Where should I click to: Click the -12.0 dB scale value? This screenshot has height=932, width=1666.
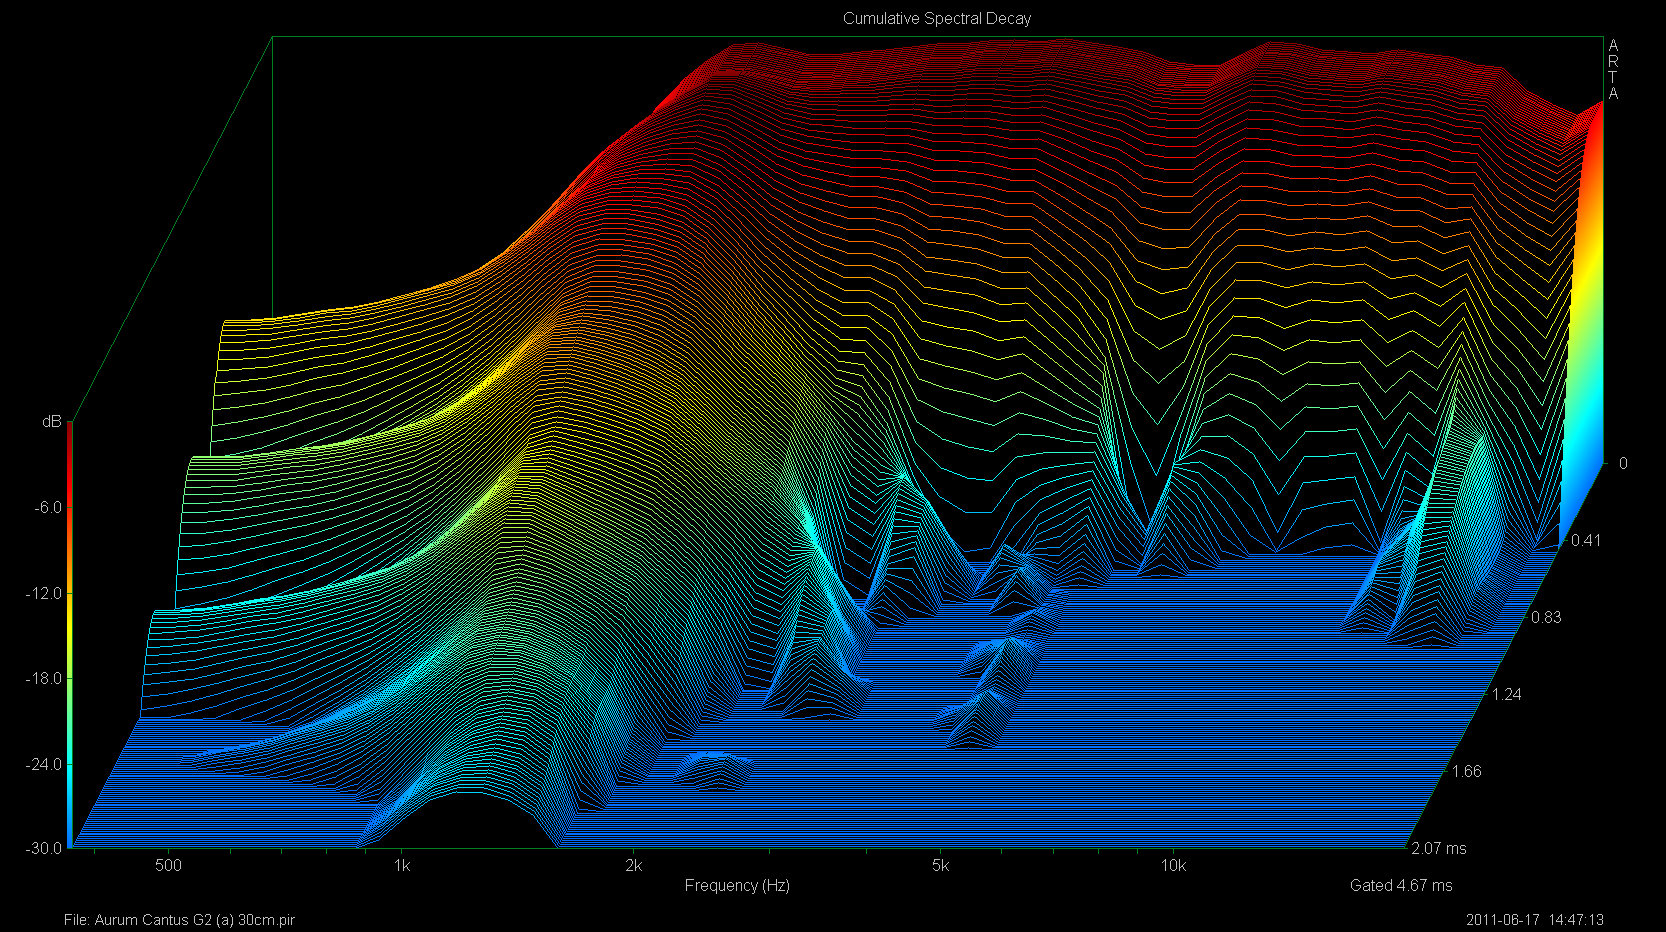(x=44, y=593)
